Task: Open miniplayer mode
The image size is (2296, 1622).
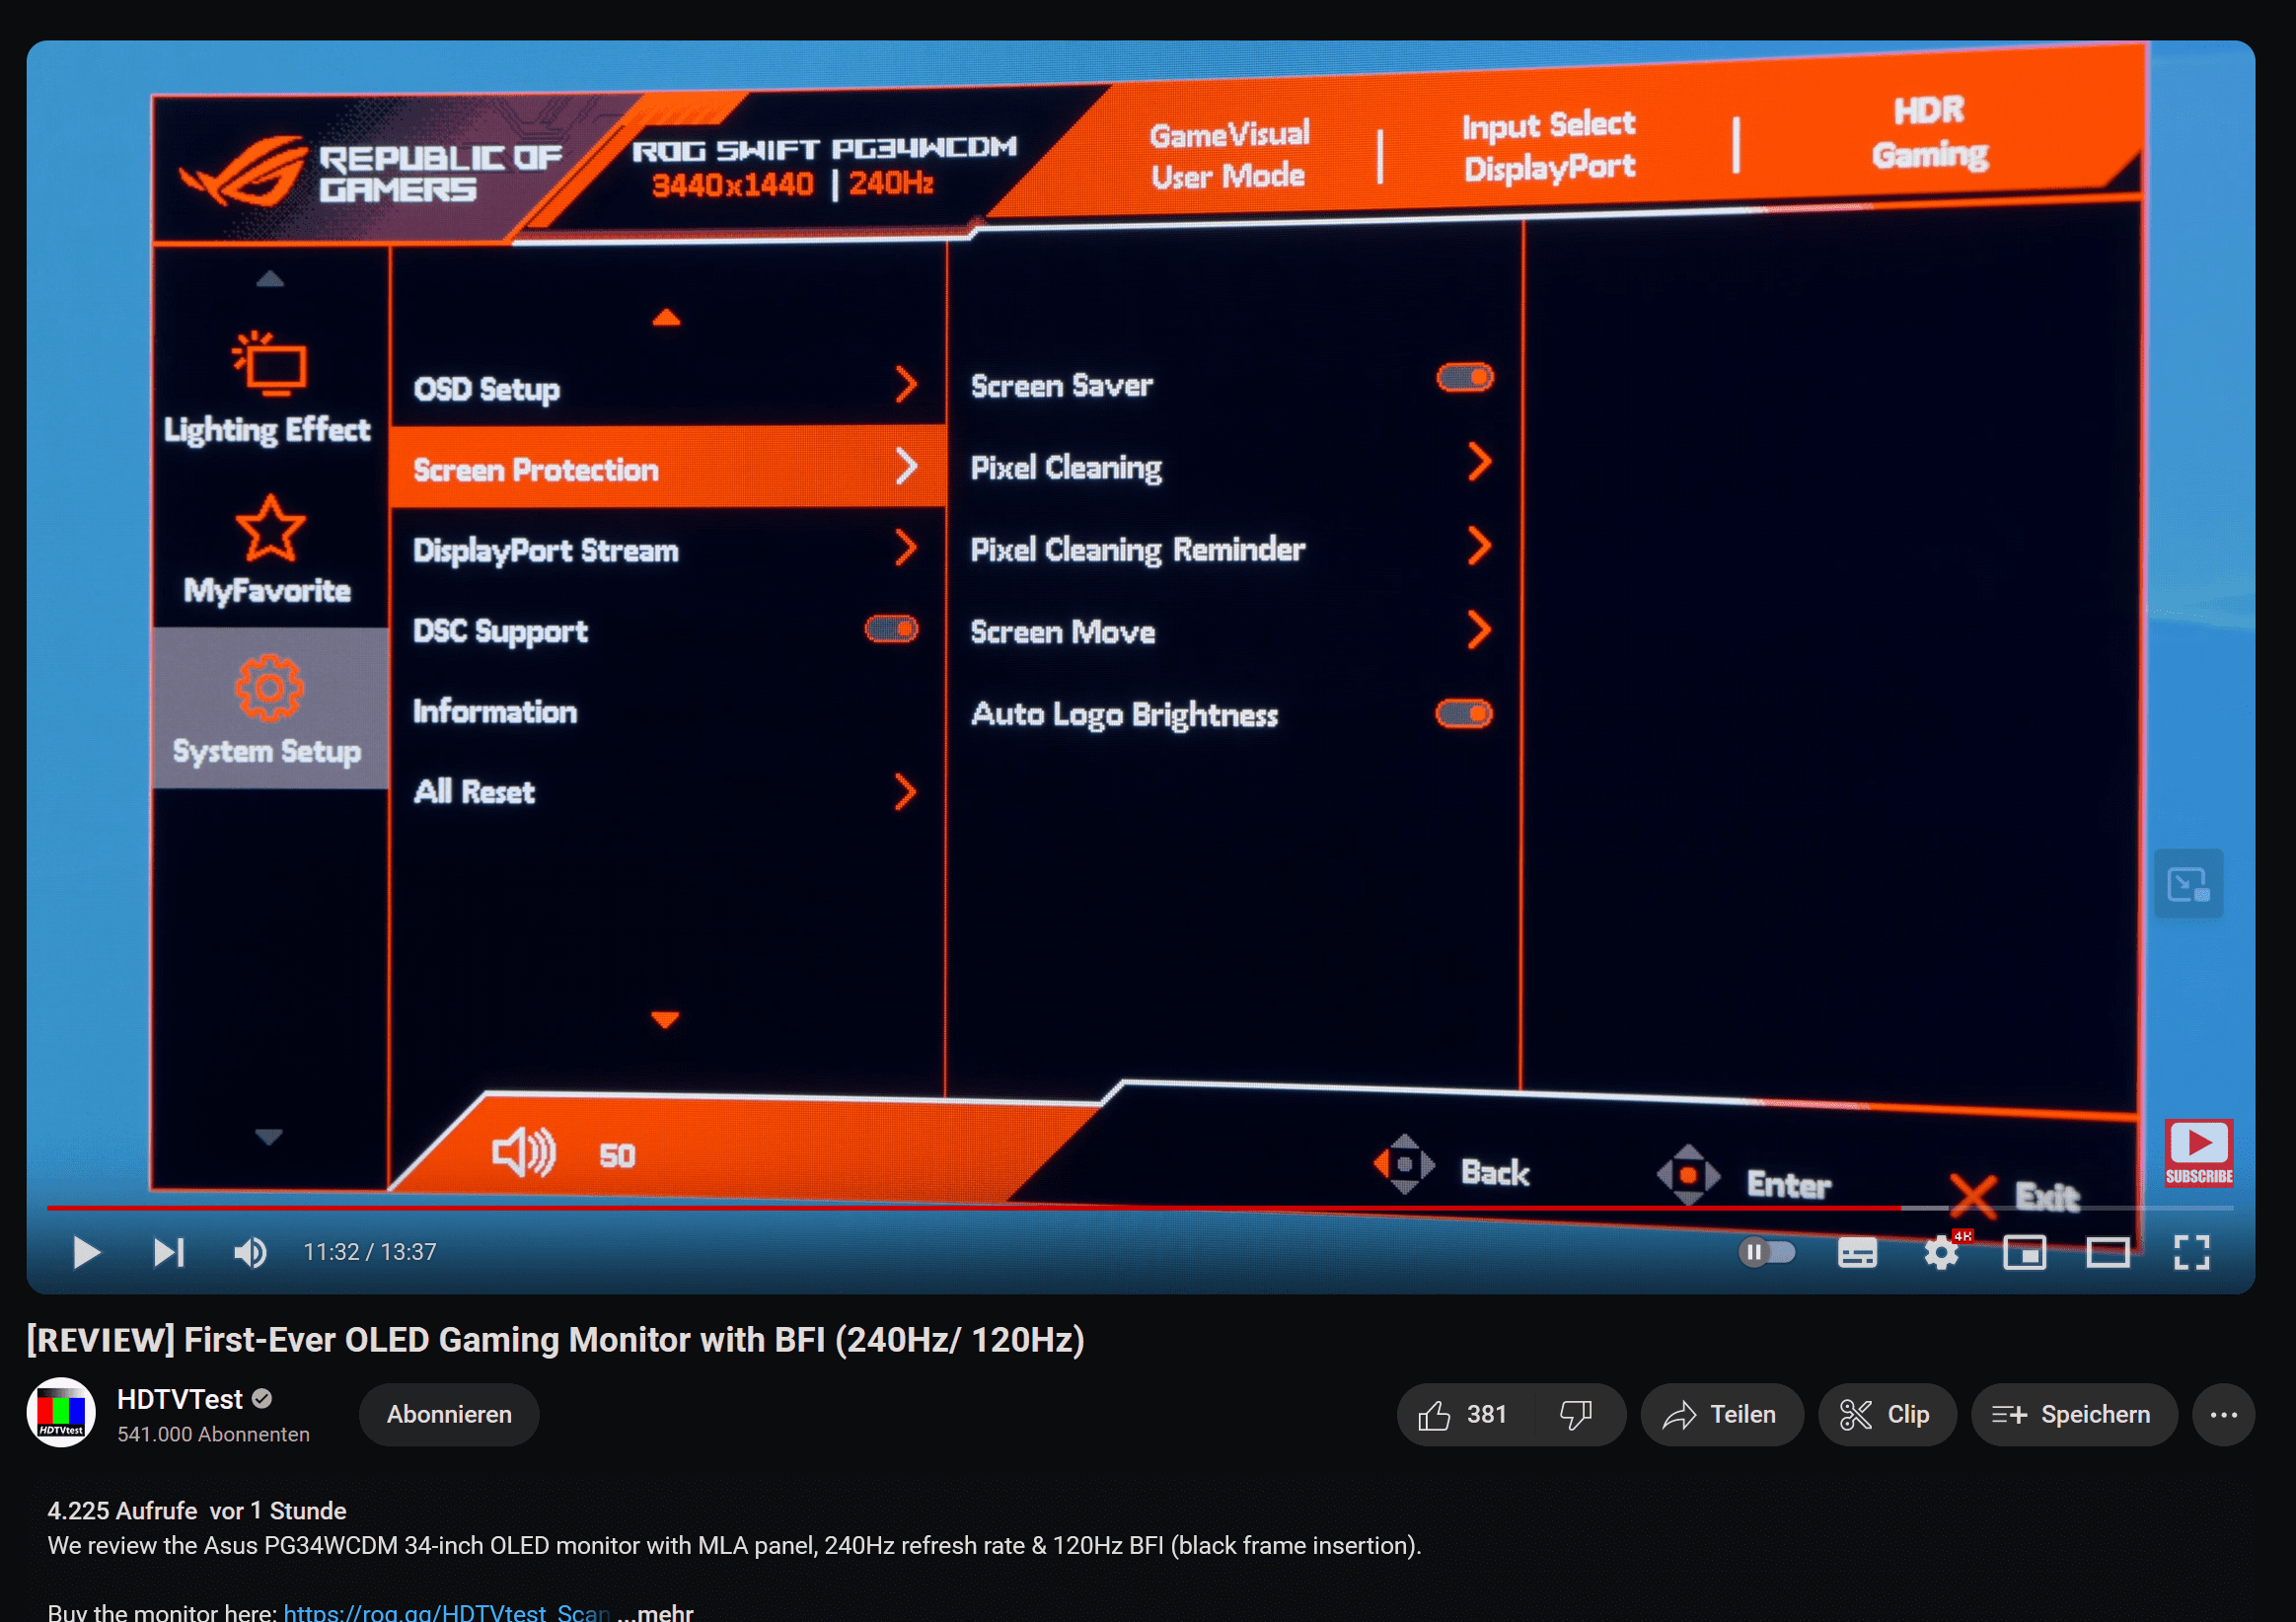Action: pos(2024,1252)
